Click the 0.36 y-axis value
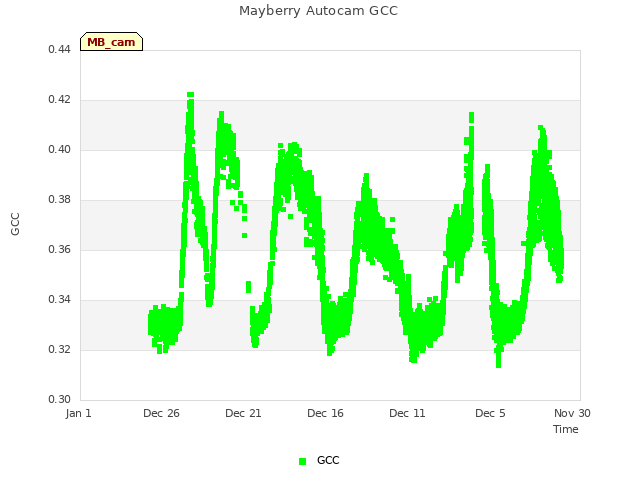Viewport: 640px width, 480px height. pos(60,249)
